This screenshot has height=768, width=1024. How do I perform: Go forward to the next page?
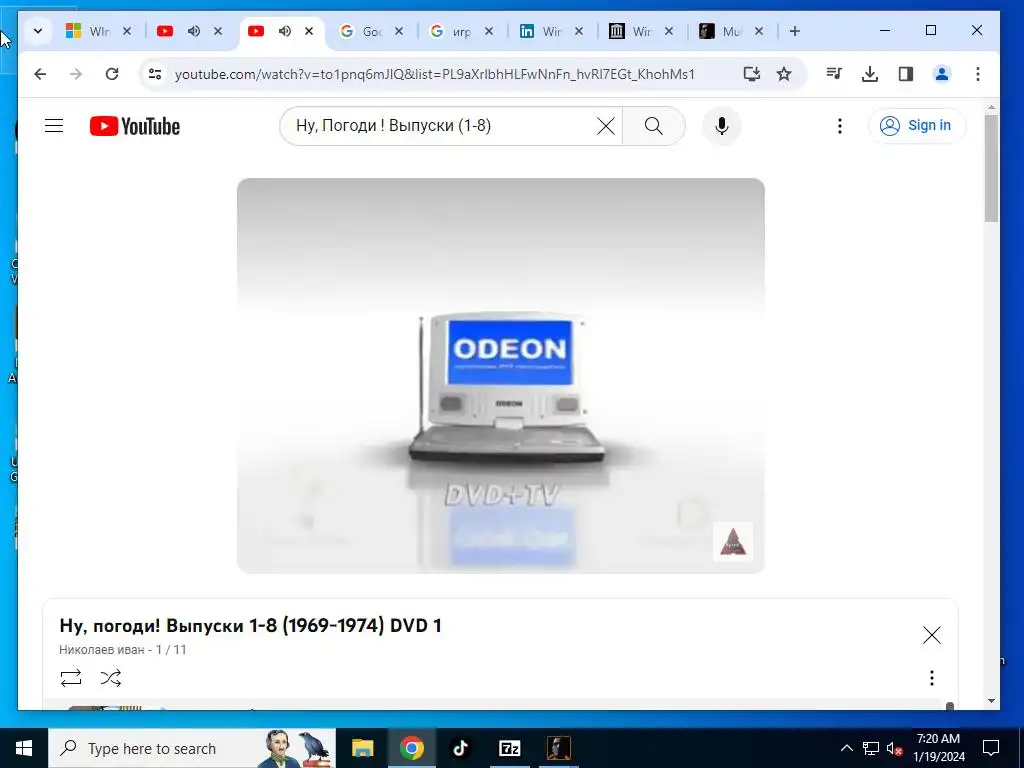click(76, 74)
